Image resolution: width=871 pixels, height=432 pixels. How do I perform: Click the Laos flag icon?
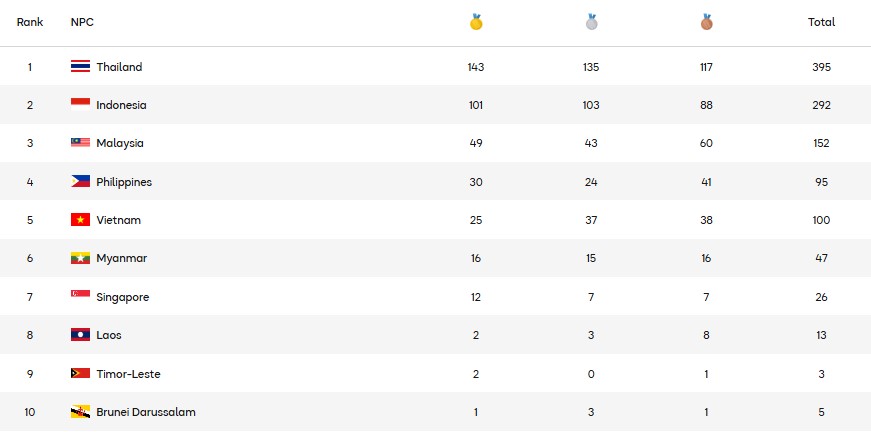click(80, 335)
